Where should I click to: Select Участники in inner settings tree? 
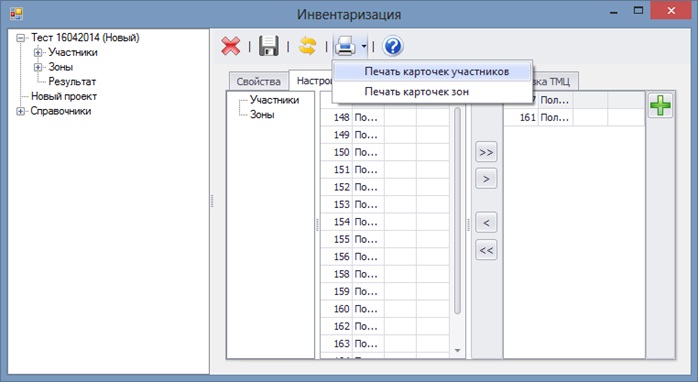[274, 100]
